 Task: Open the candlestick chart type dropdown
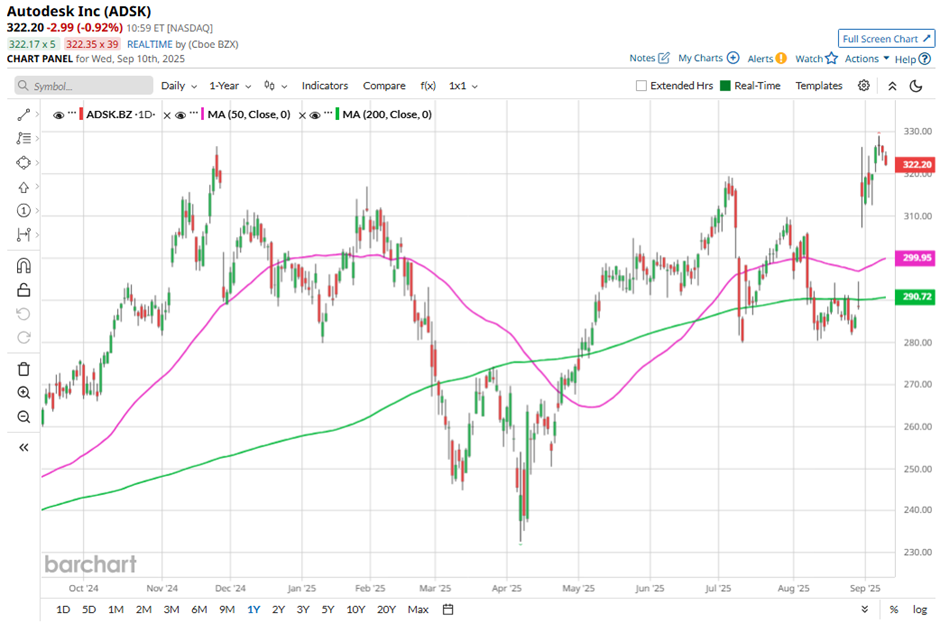[276, 86]
